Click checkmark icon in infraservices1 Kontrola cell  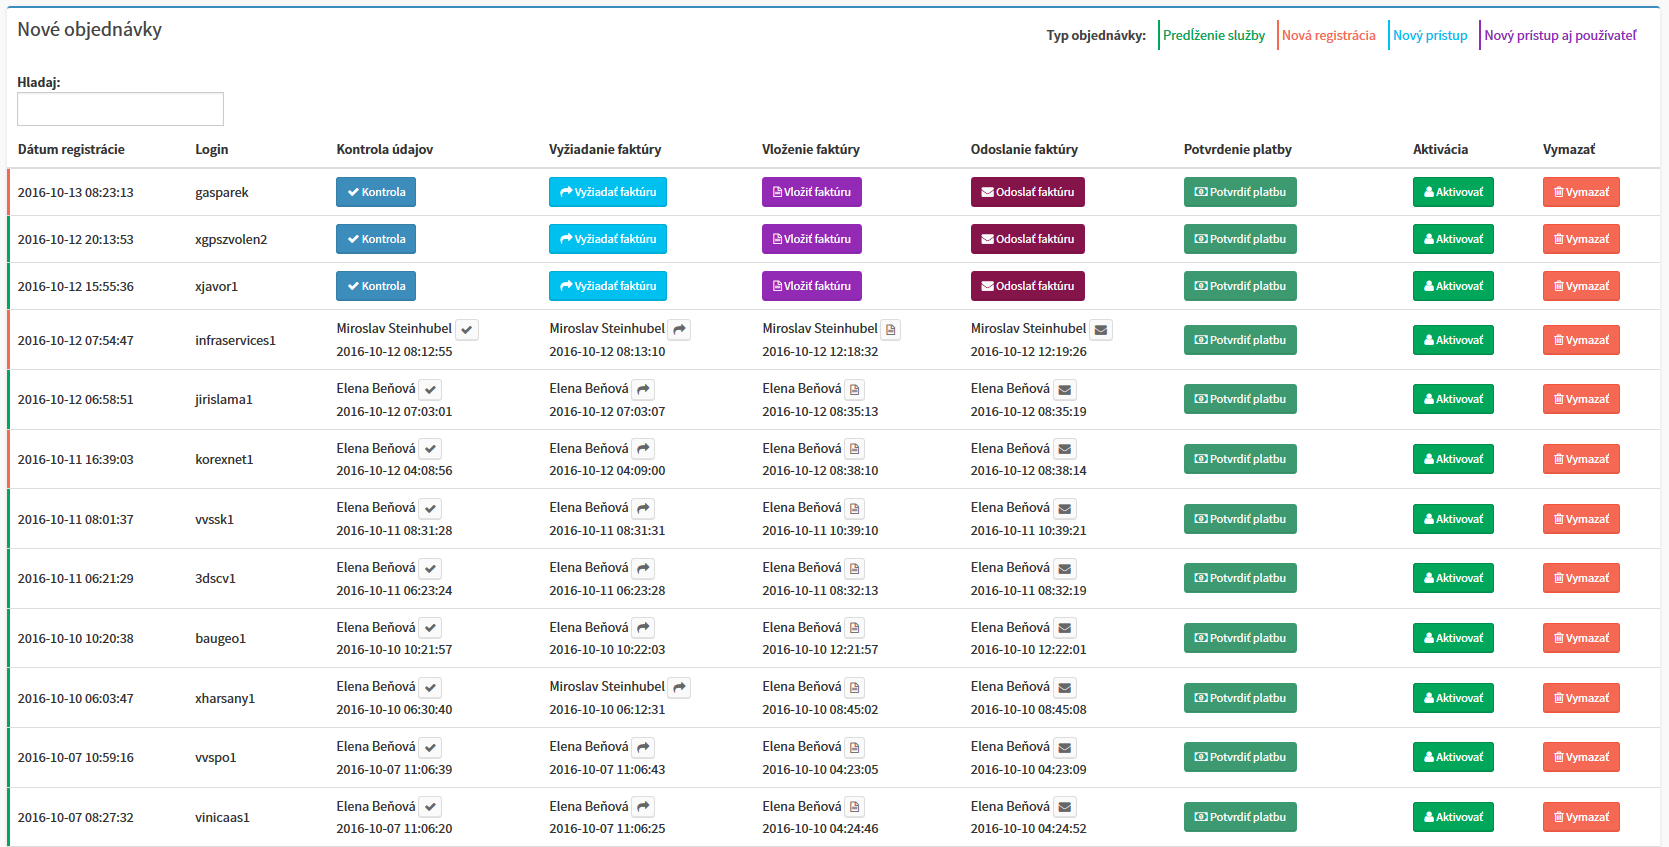click(x=467, y=329)
